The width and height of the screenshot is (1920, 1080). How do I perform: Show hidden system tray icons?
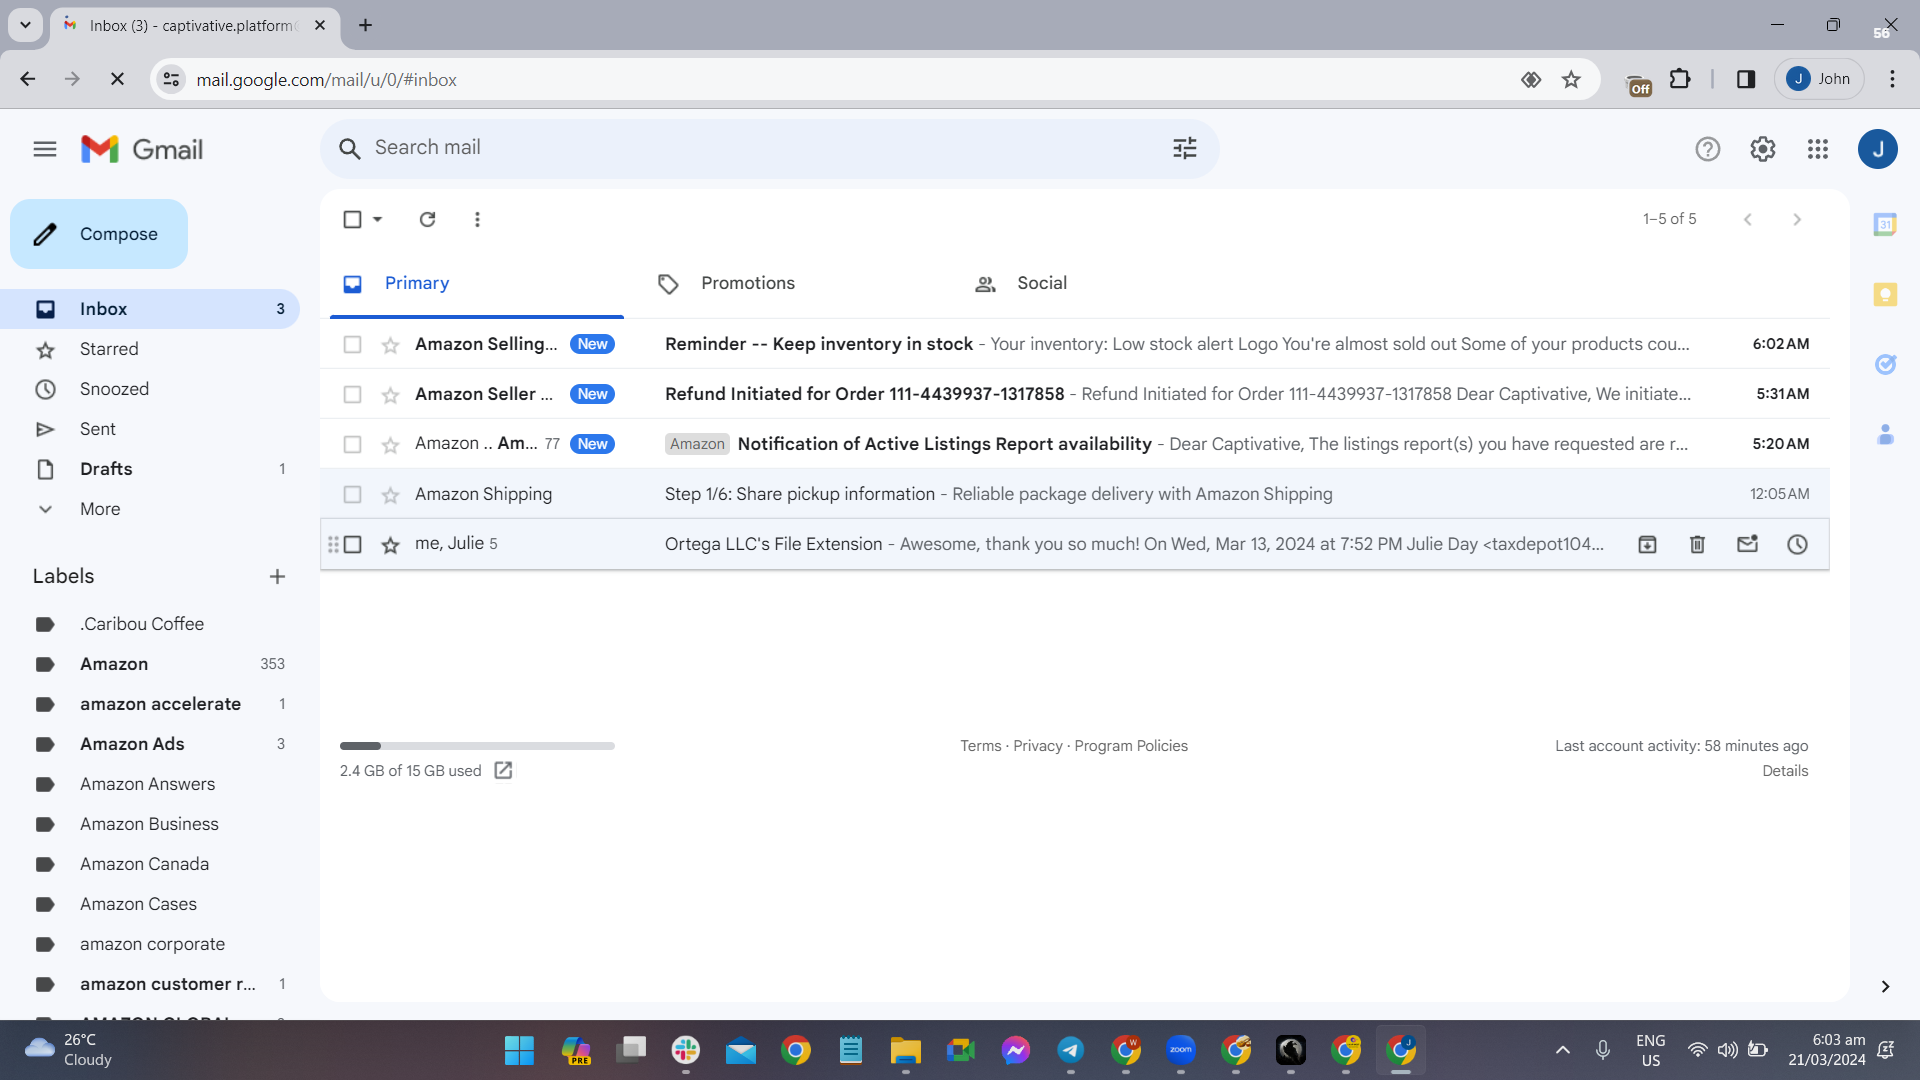click(x=1562, y=1050)
